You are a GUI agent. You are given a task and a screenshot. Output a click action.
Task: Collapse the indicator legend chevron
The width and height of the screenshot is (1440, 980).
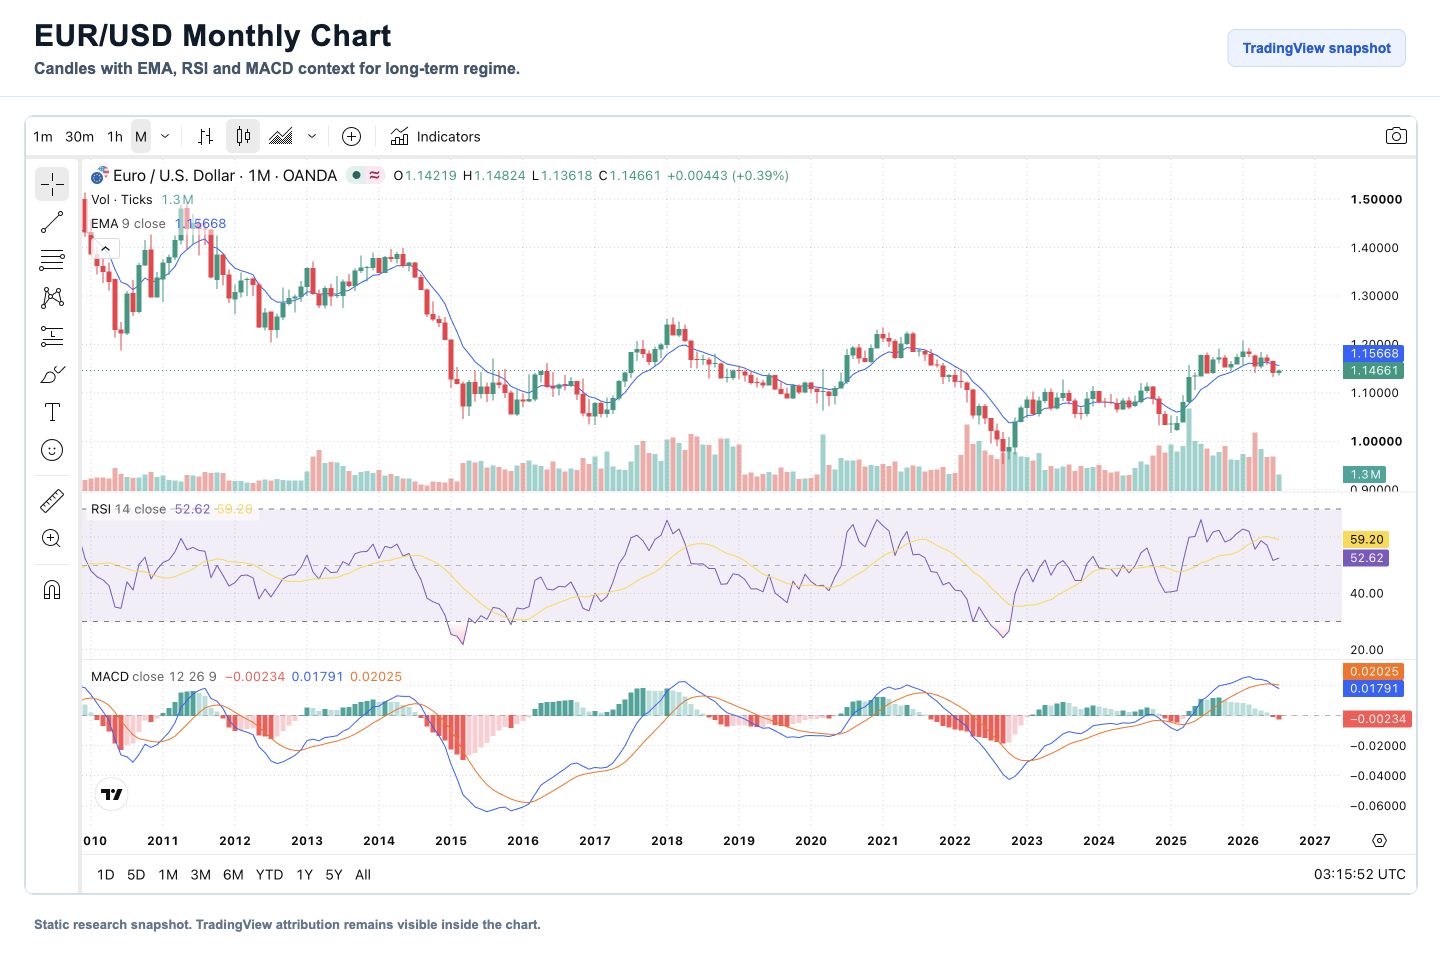[x=105, y=248]
